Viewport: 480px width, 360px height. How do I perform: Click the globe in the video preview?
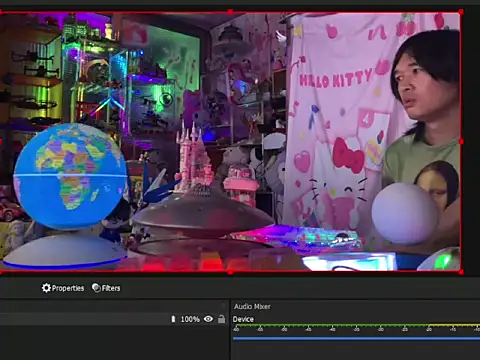click(x=70, y=176)
